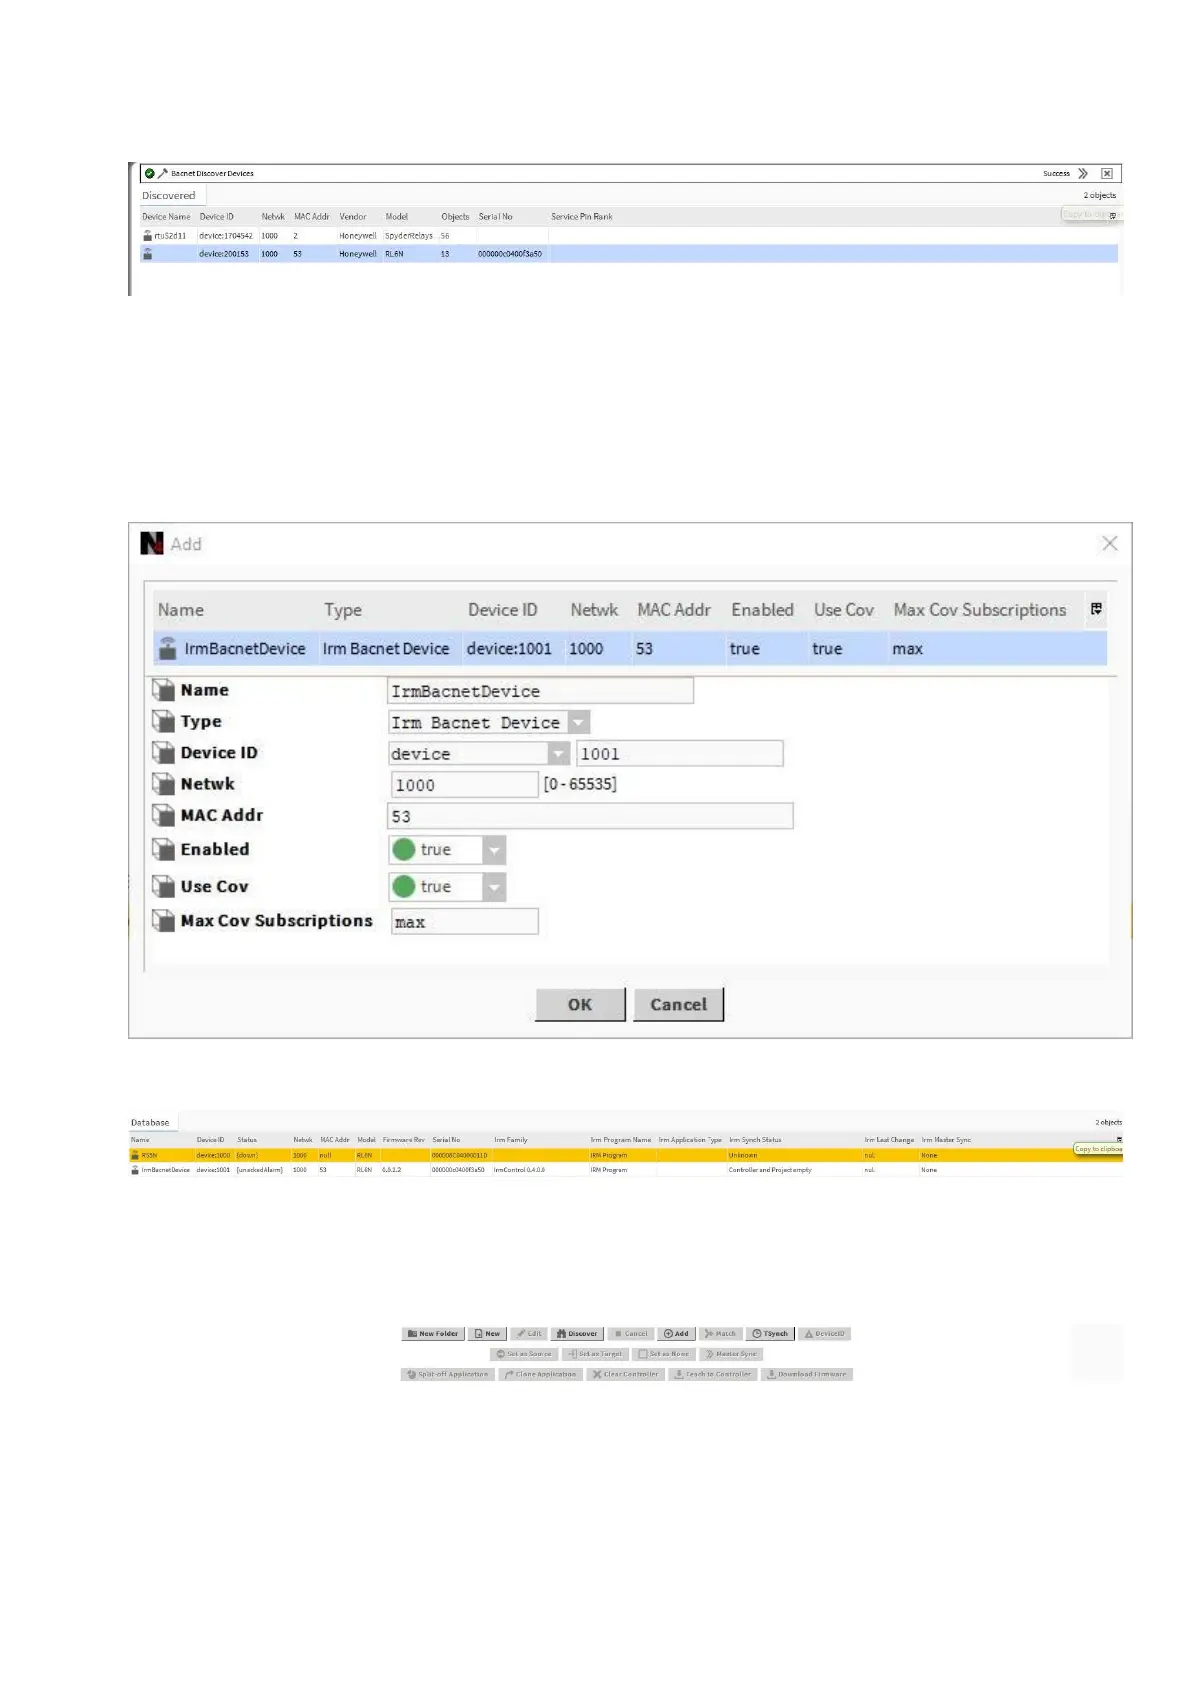Click the Netwk input field 1000

click(464, 784)
